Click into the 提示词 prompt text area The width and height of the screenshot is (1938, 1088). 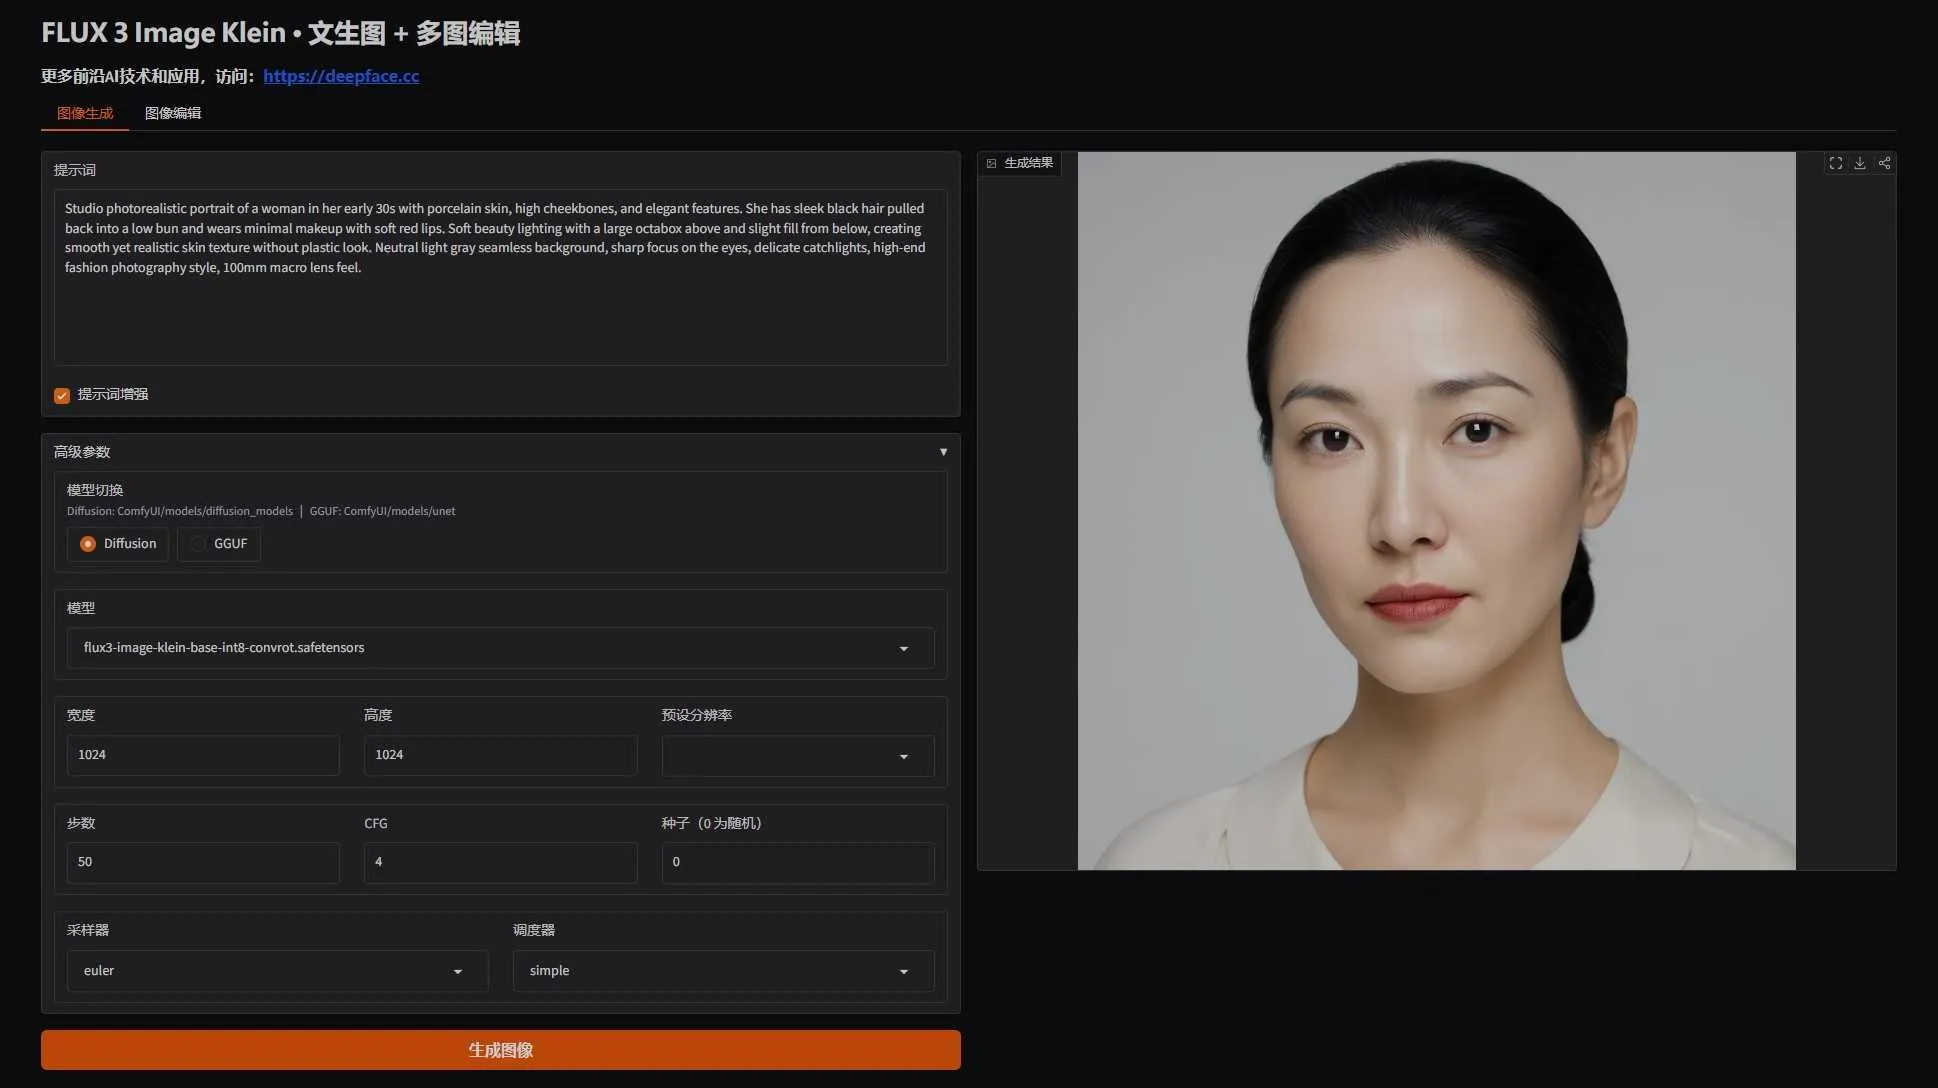500,277
